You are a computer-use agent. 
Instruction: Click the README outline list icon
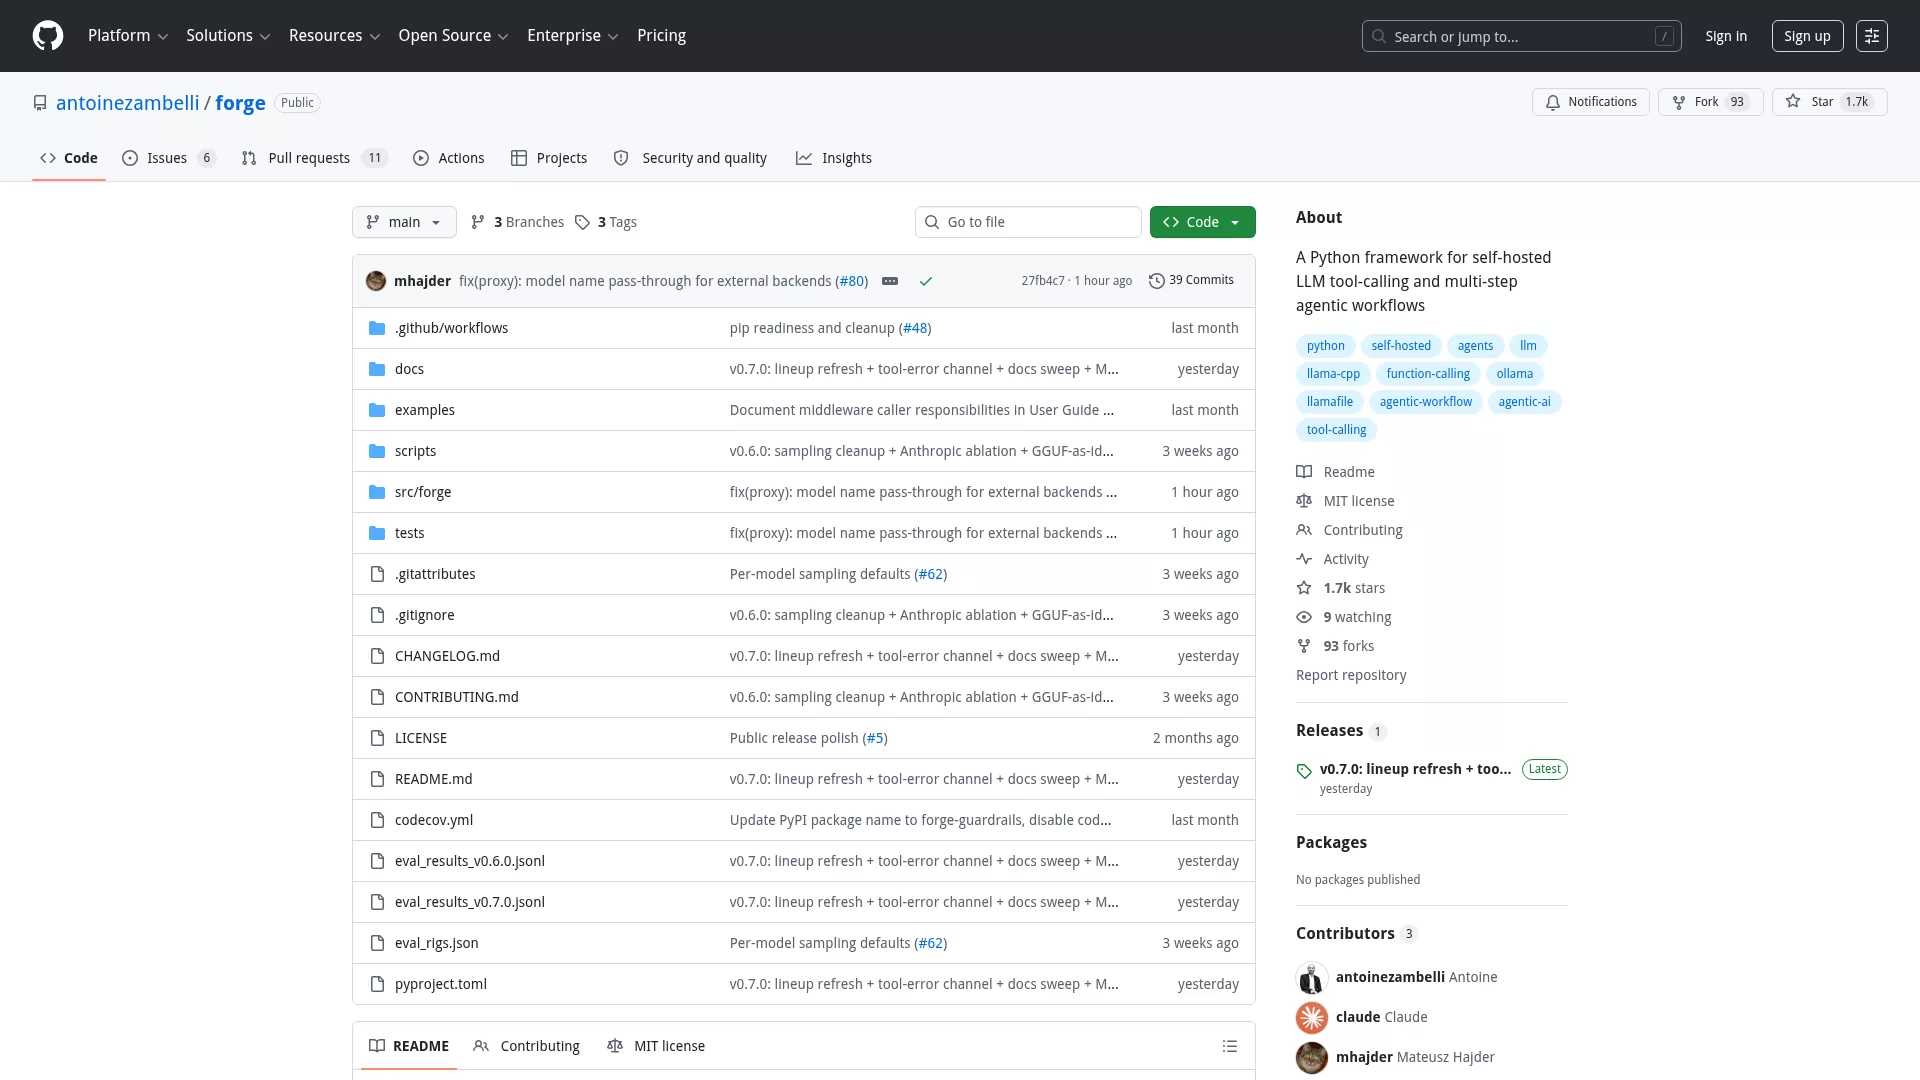coord(1230,1046)
